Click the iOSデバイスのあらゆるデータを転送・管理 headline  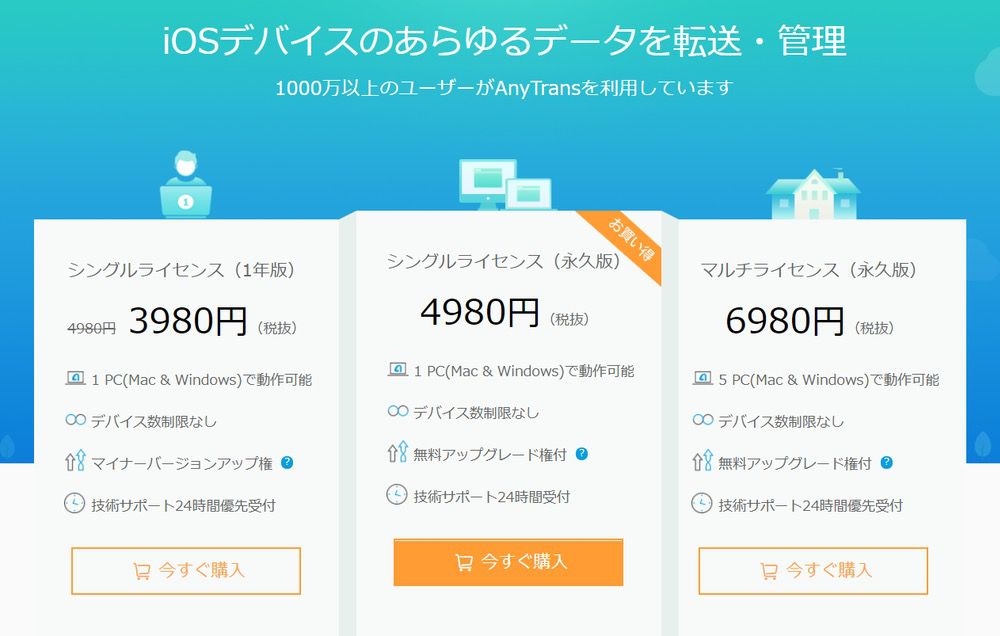coord(505,41)
